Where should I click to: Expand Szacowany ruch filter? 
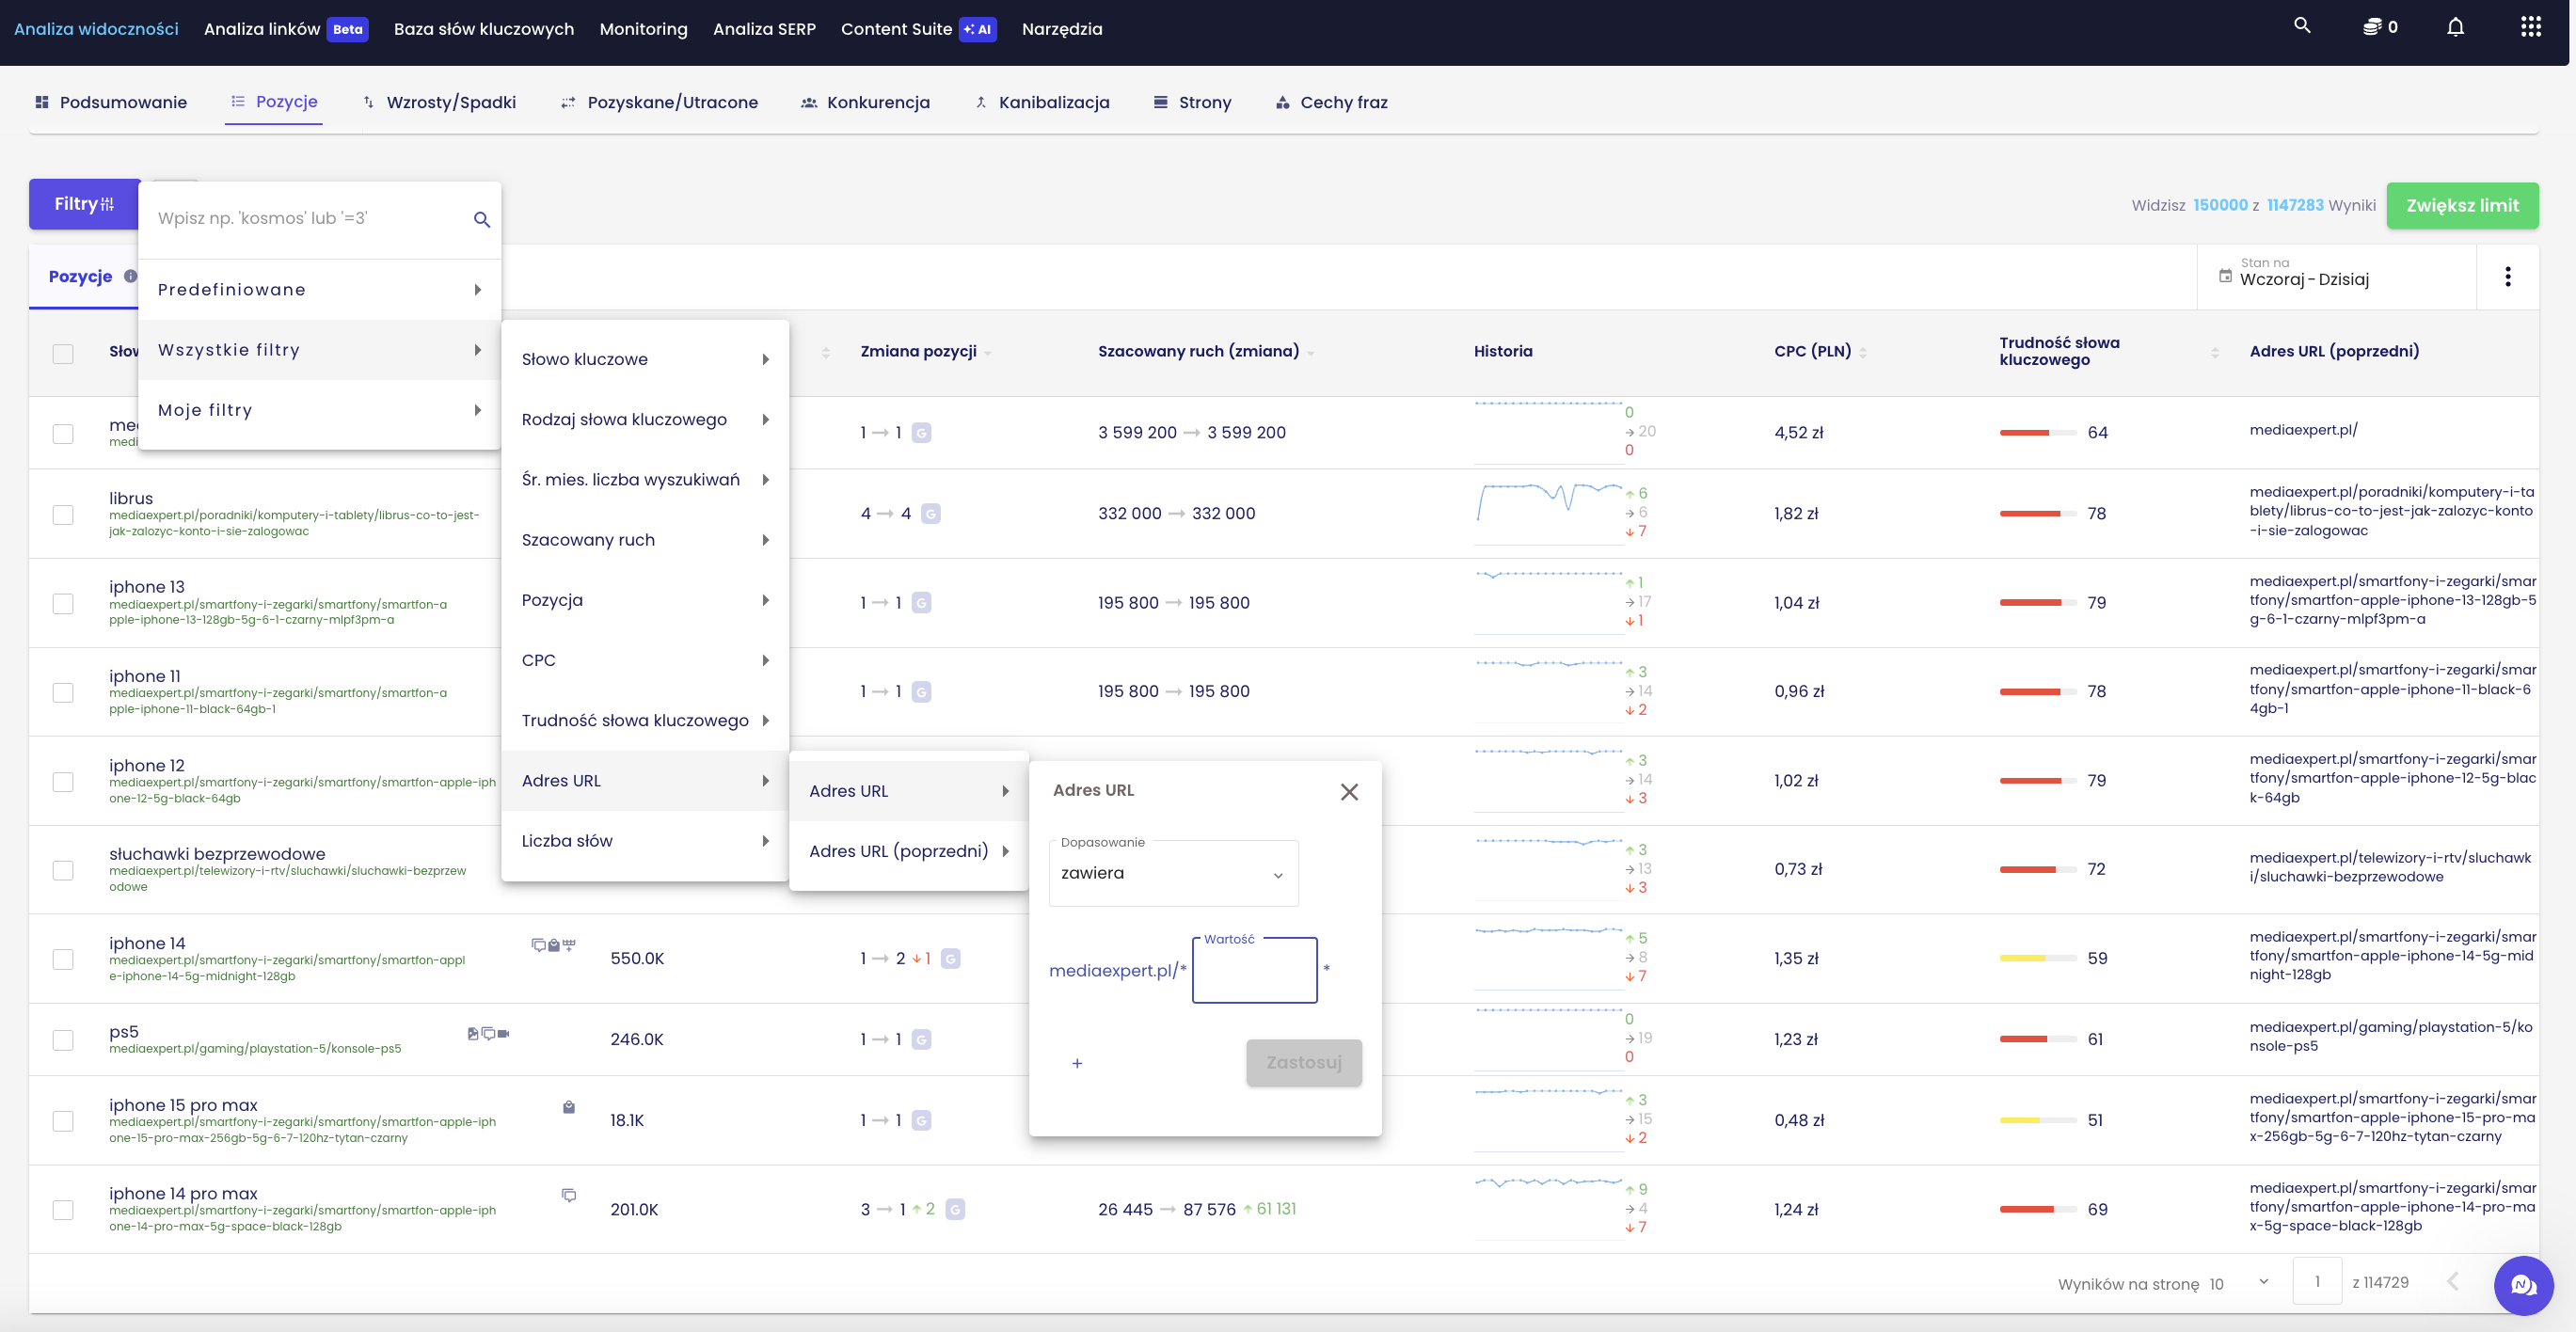(645, 540)
